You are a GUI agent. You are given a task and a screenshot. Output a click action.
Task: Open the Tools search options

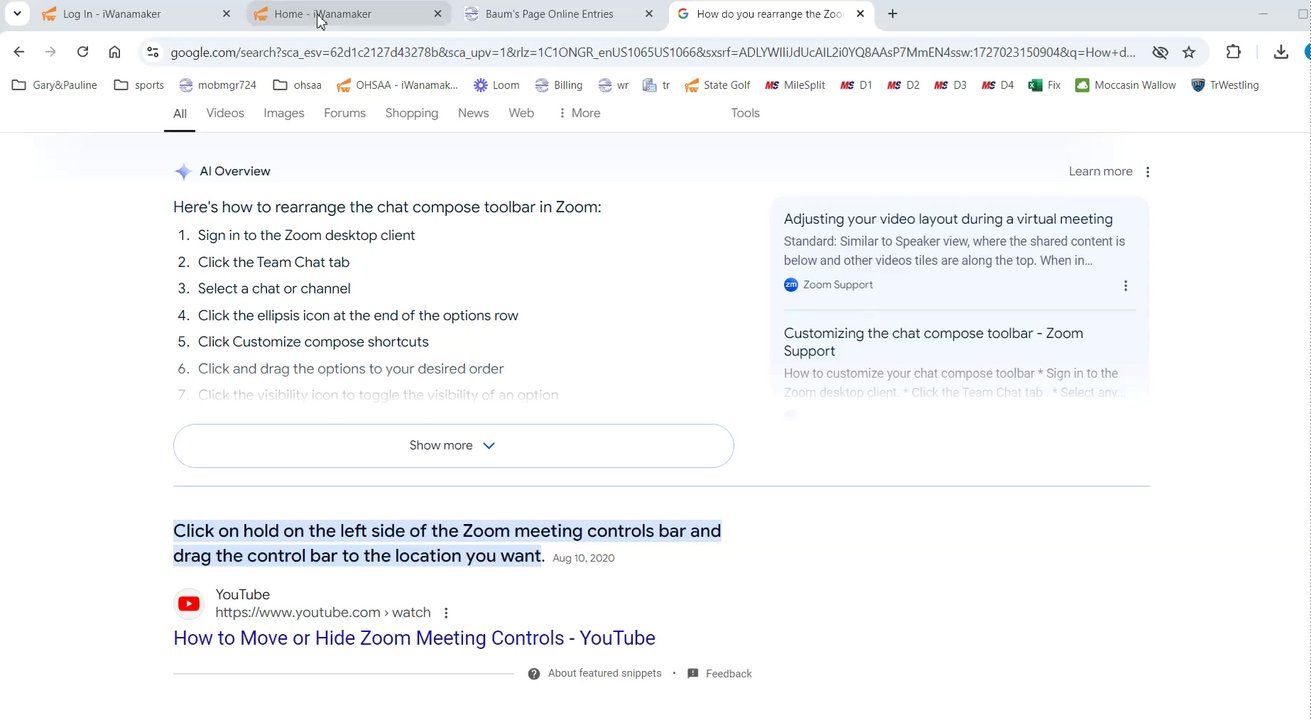tap(745, 113)
